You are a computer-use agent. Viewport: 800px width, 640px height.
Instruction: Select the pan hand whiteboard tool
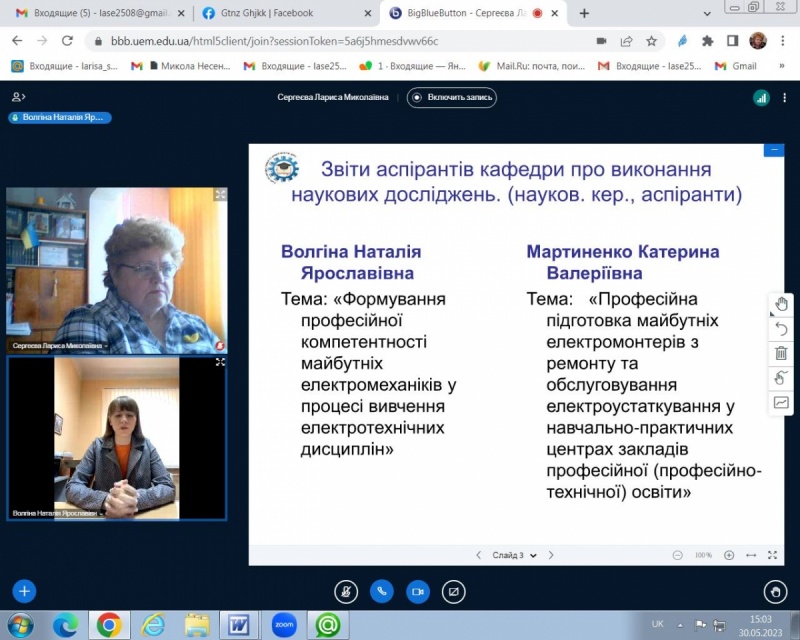(x=781, y=305)
